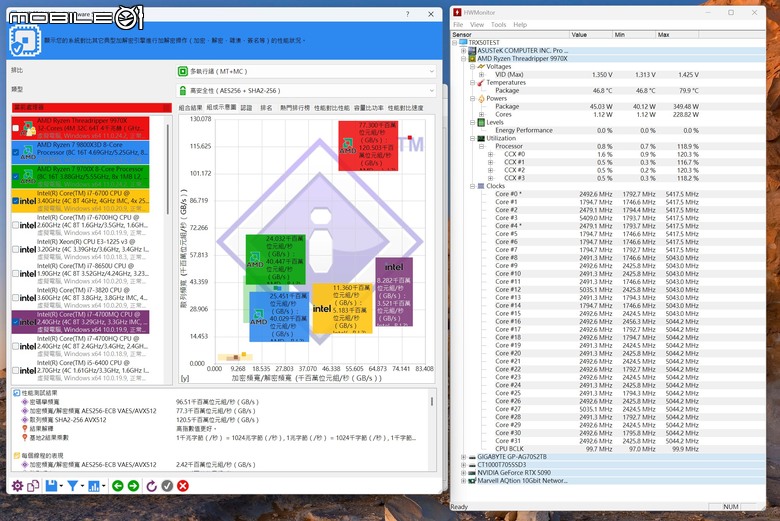This screenshot has height=521, width=780.
Task: Open the 多執行緒 (MT+MC) dropdown
Action: pos(306,72)
